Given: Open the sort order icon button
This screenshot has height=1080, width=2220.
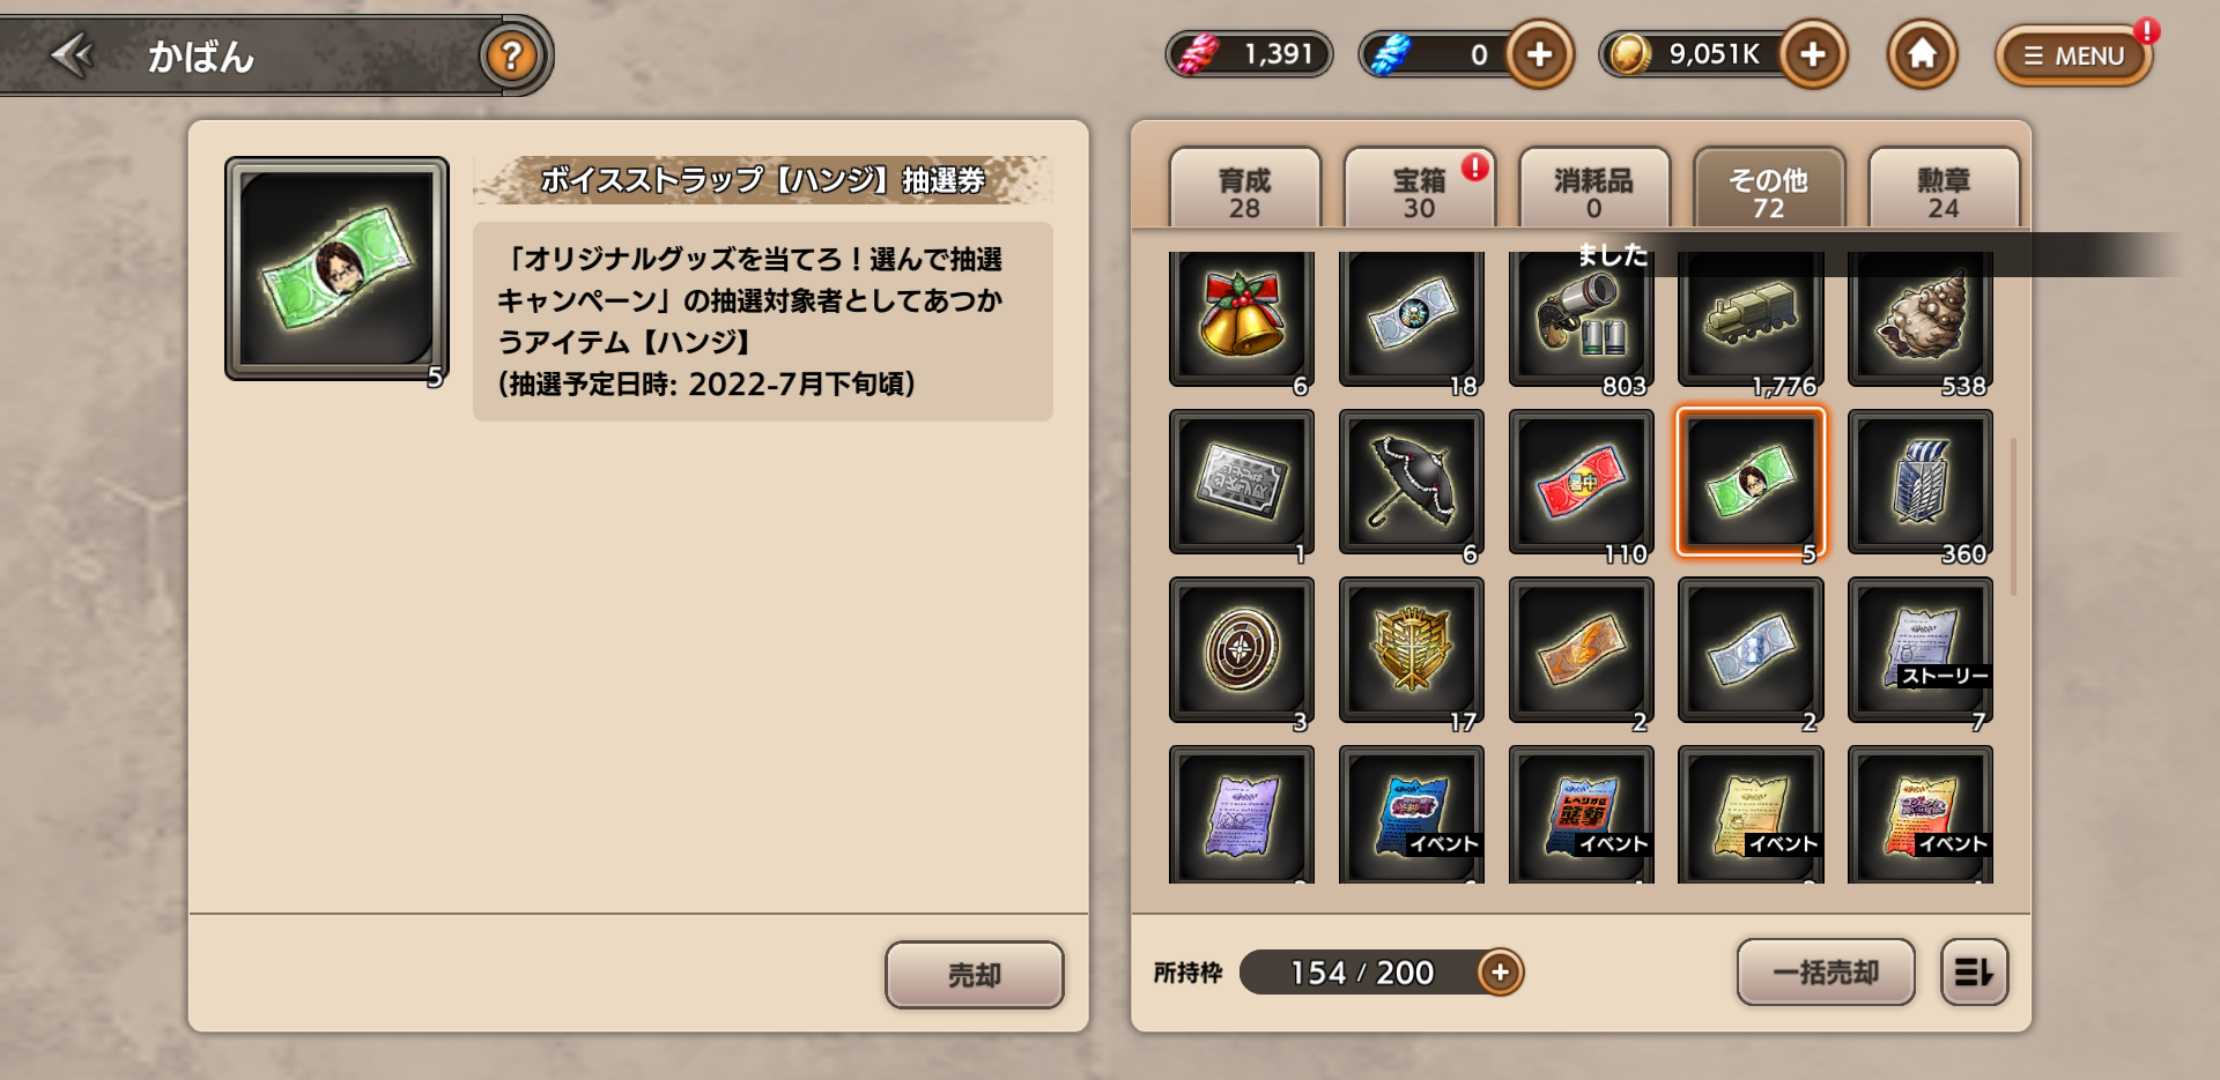Looking at the screenshot, I should point(1974,972).
